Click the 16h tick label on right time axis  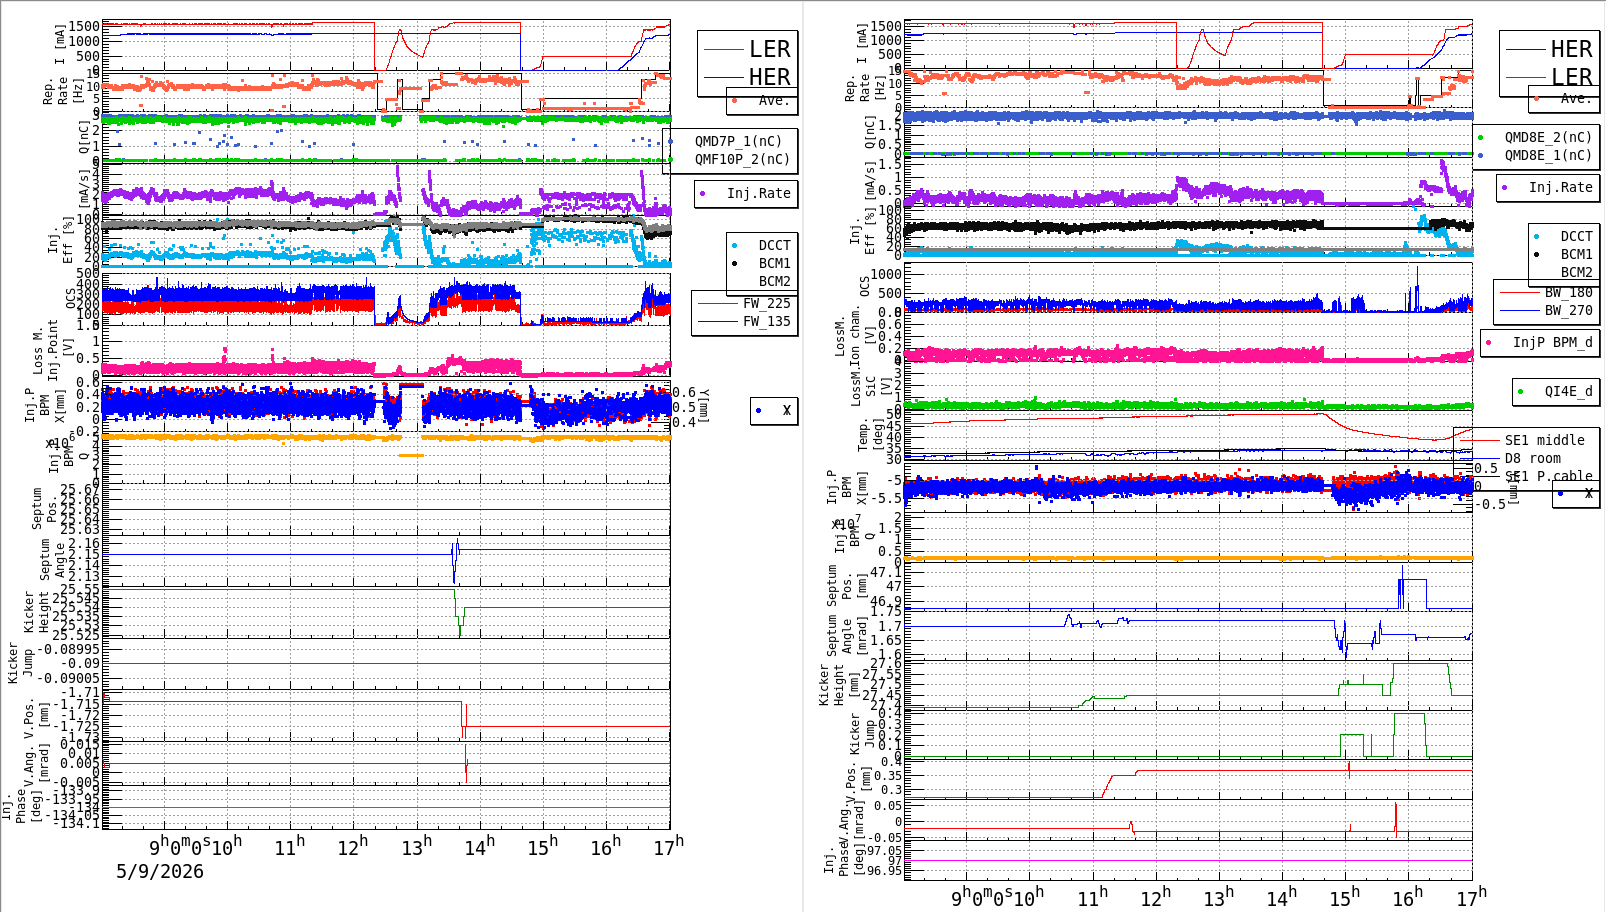[x=1407, y=897]
